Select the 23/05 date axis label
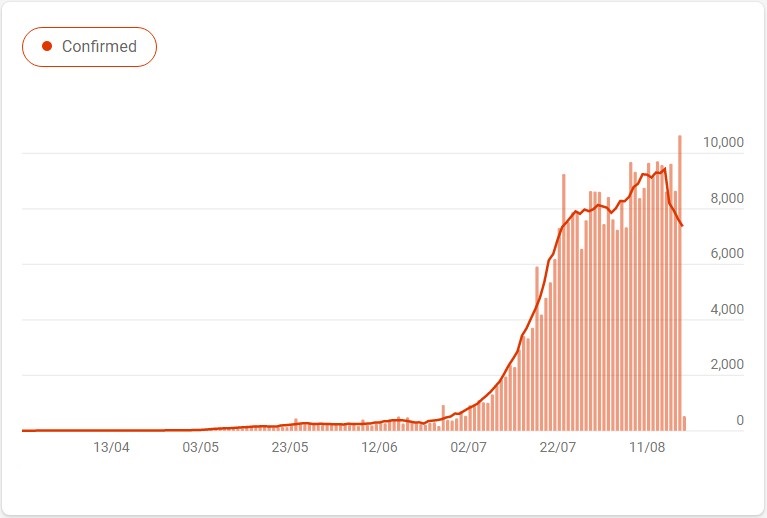The width and height of the screenshot is (767, 518). point(290,448)
